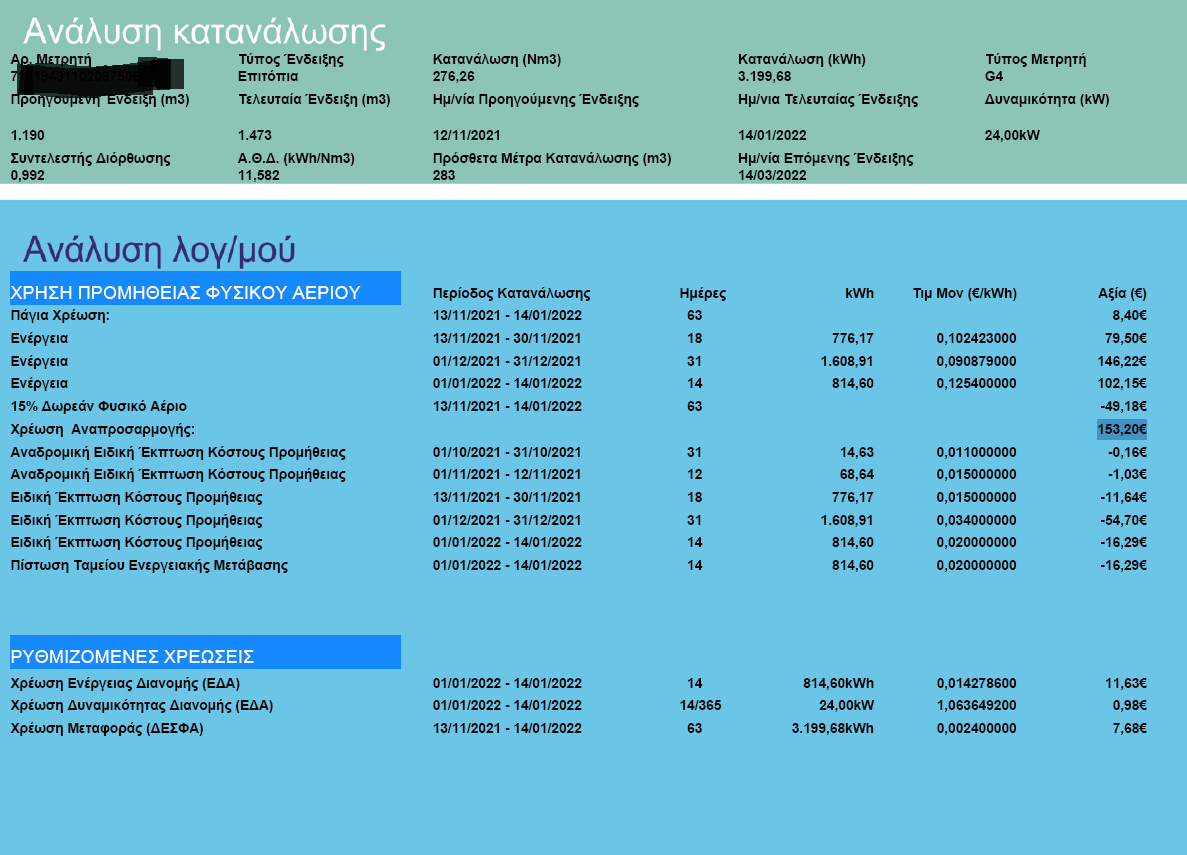This screenshot has height=855, width=1187.
Task: Click the consumption value 276,26 Nm3
Action: point(453,76)
